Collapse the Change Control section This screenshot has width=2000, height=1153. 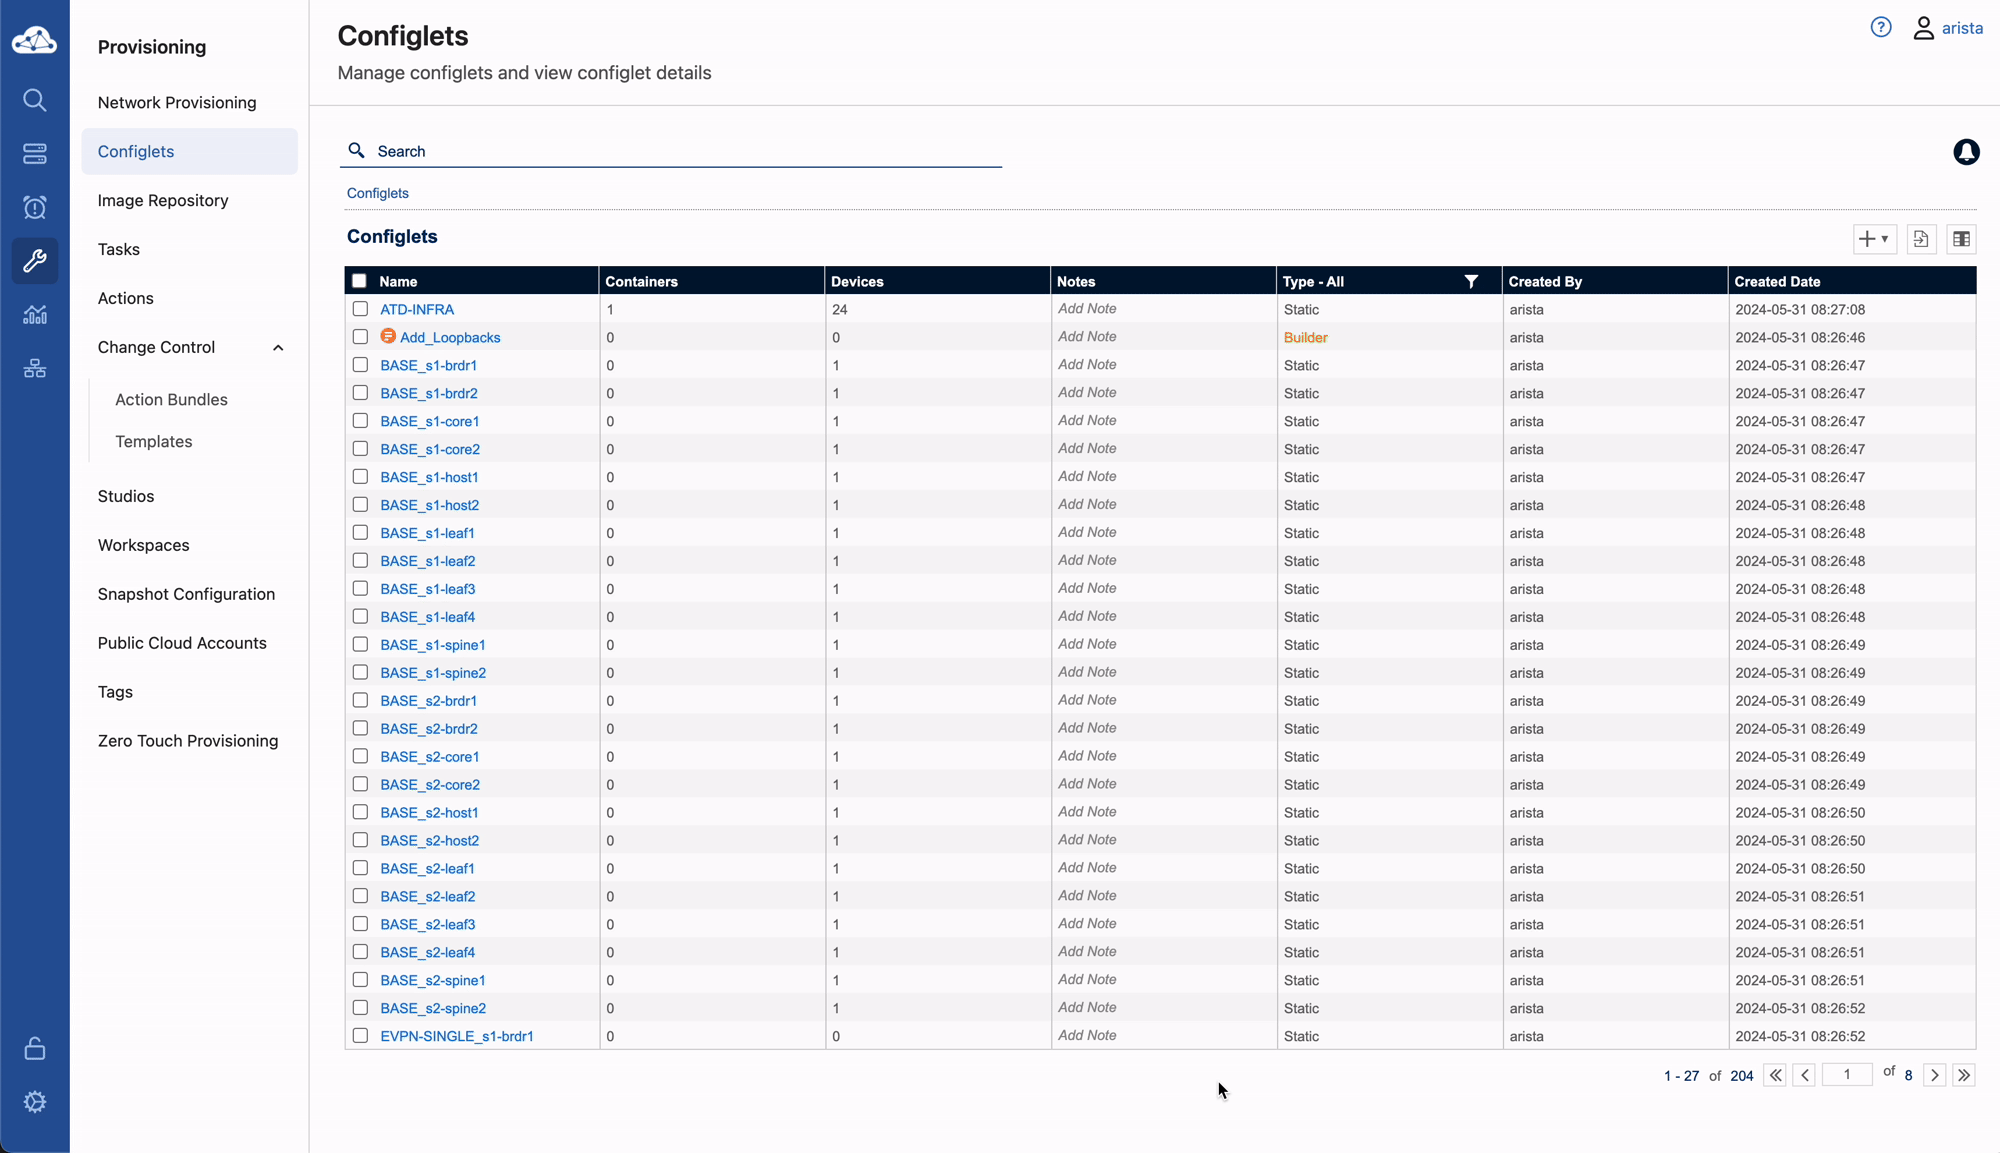(x=278, y=348)
